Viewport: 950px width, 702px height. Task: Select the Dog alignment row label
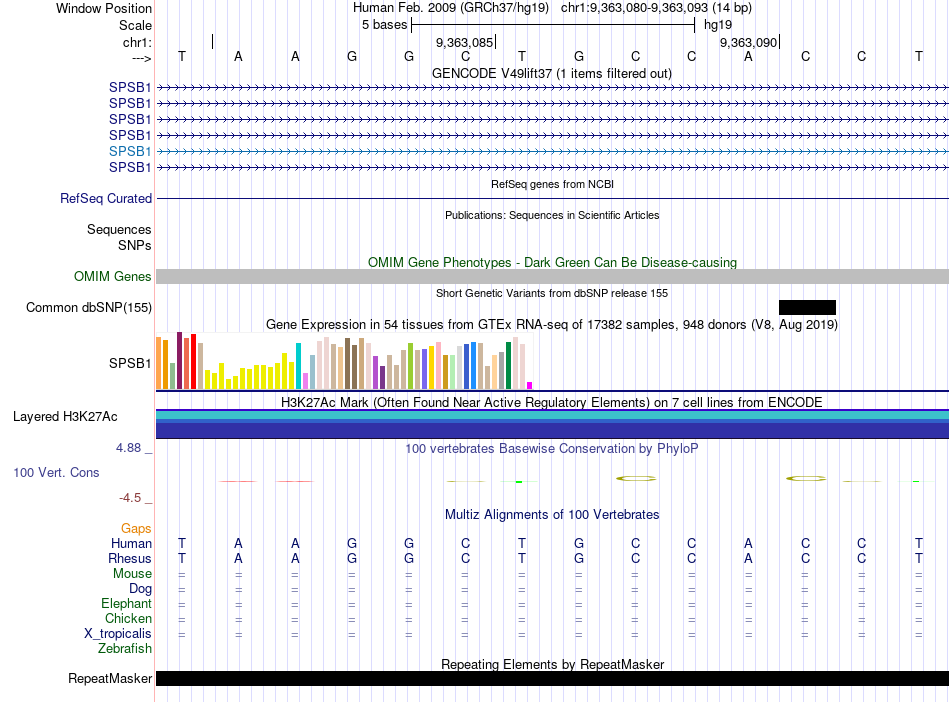pyautogui.click(x=140, y=589)
